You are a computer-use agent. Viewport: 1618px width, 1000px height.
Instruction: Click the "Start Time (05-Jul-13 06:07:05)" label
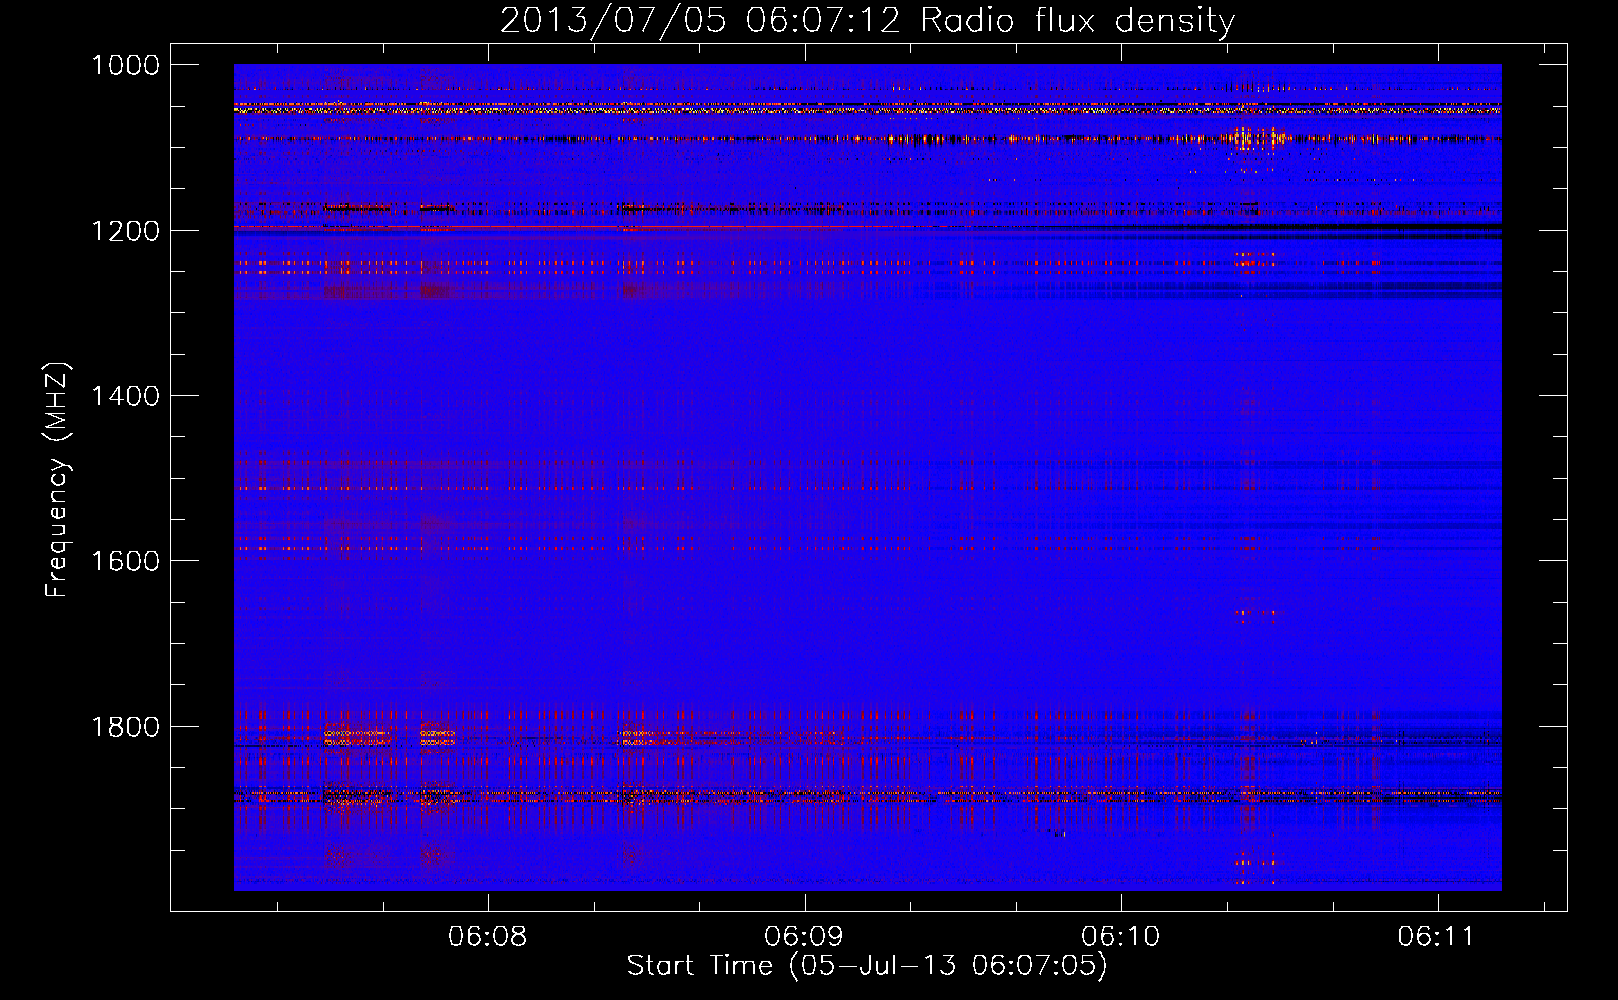867,966
